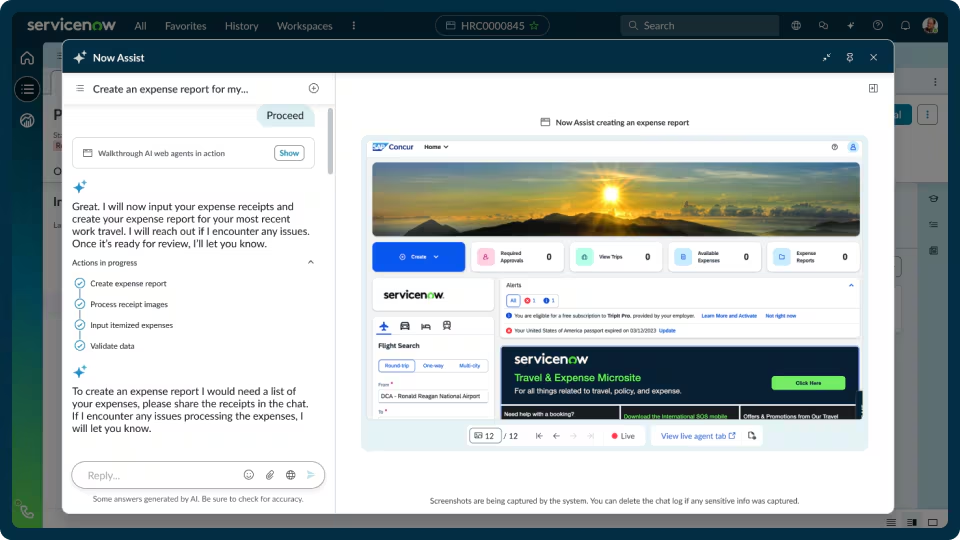Click the phone icon at bottom left
The image size is (960, 540).
point(26,511)
